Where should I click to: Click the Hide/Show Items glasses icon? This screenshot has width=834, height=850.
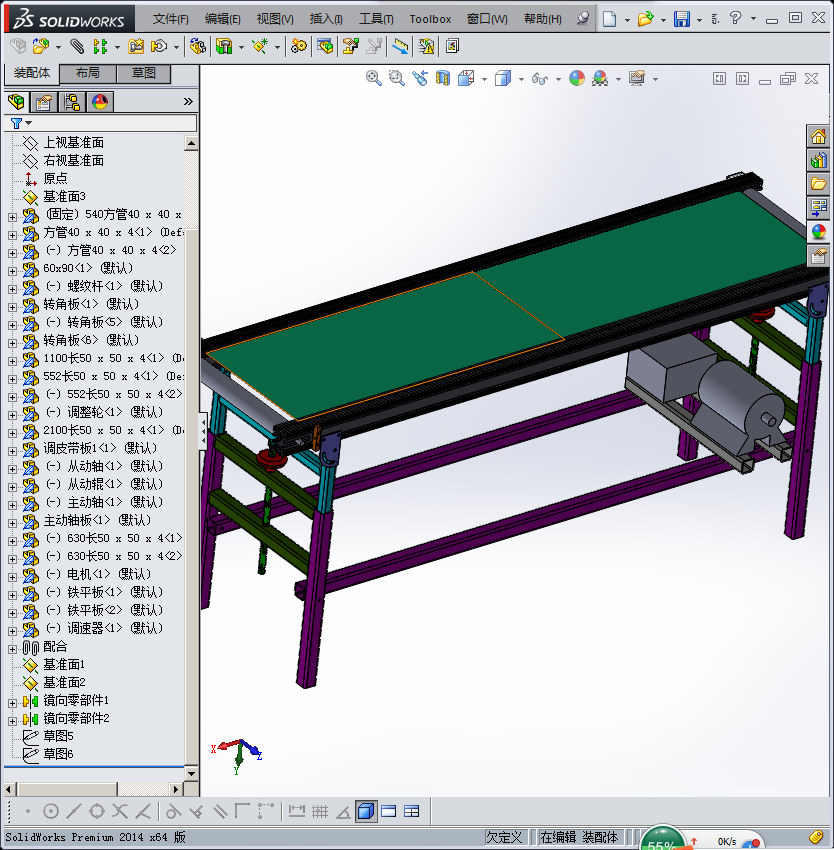click(540, 79)
